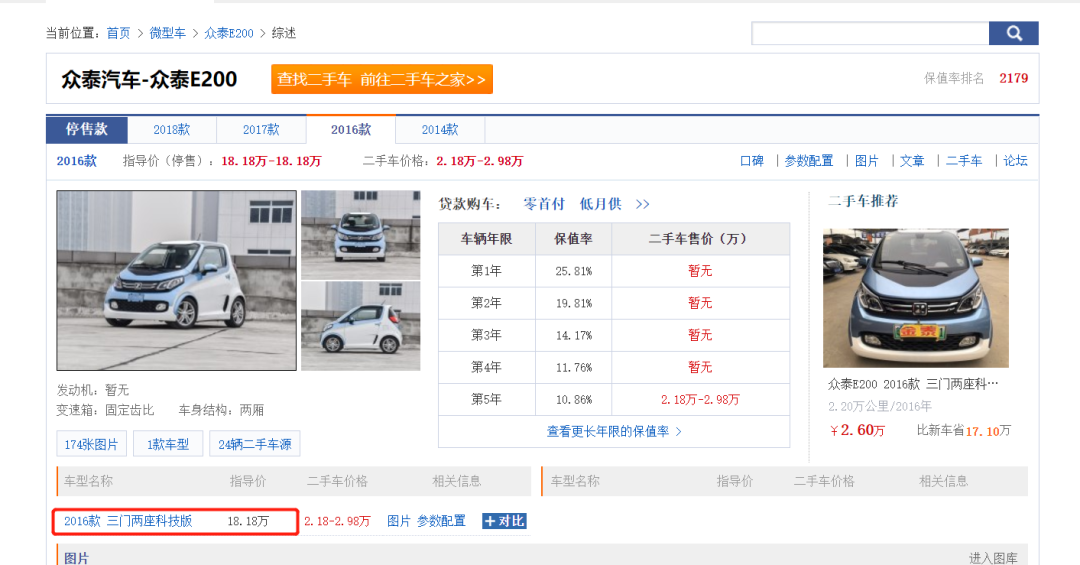This screenshot has height=565, width=1080.
Task: Click the >> arrows after 低月供
Action: tap(643, 204)
